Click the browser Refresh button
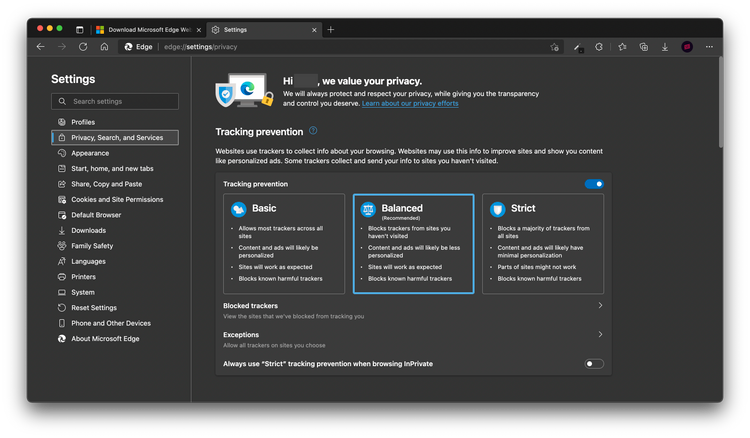Screen dimensions: 750x438 coord(83,47)
